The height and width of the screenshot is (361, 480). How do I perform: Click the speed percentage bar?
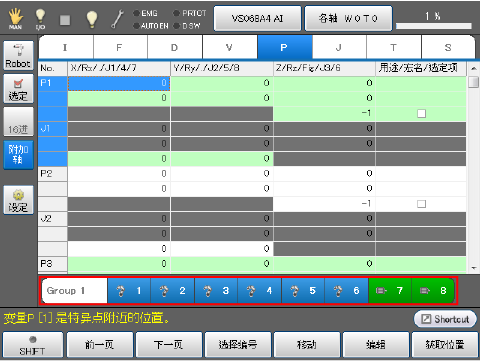(434, 26)
